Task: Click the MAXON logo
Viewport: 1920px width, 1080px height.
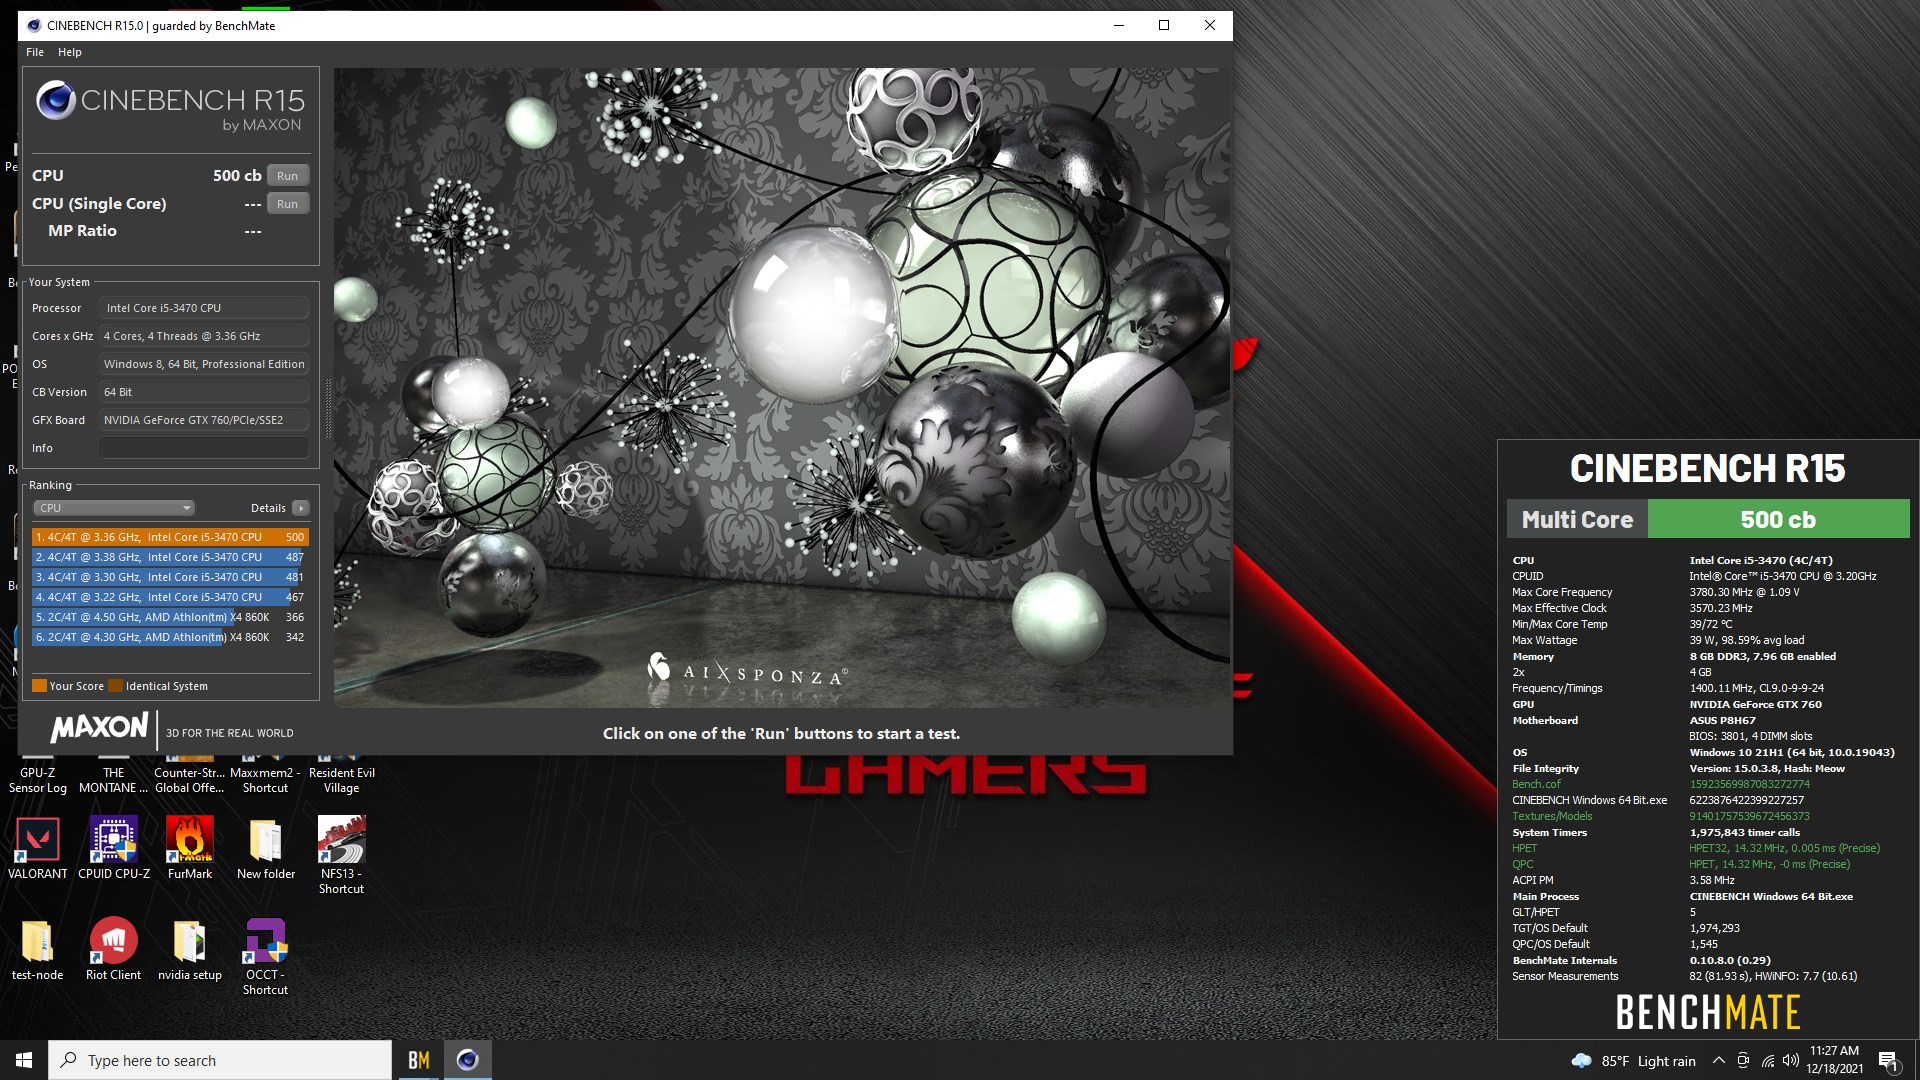Action: coord(99,727)
